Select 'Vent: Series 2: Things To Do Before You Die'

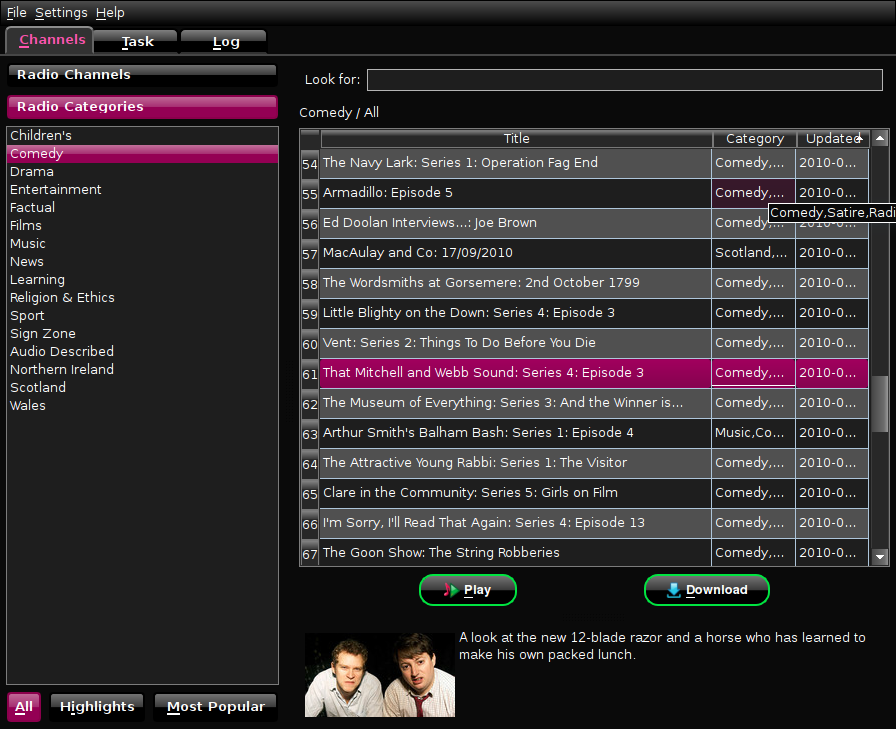click(515, 343)
